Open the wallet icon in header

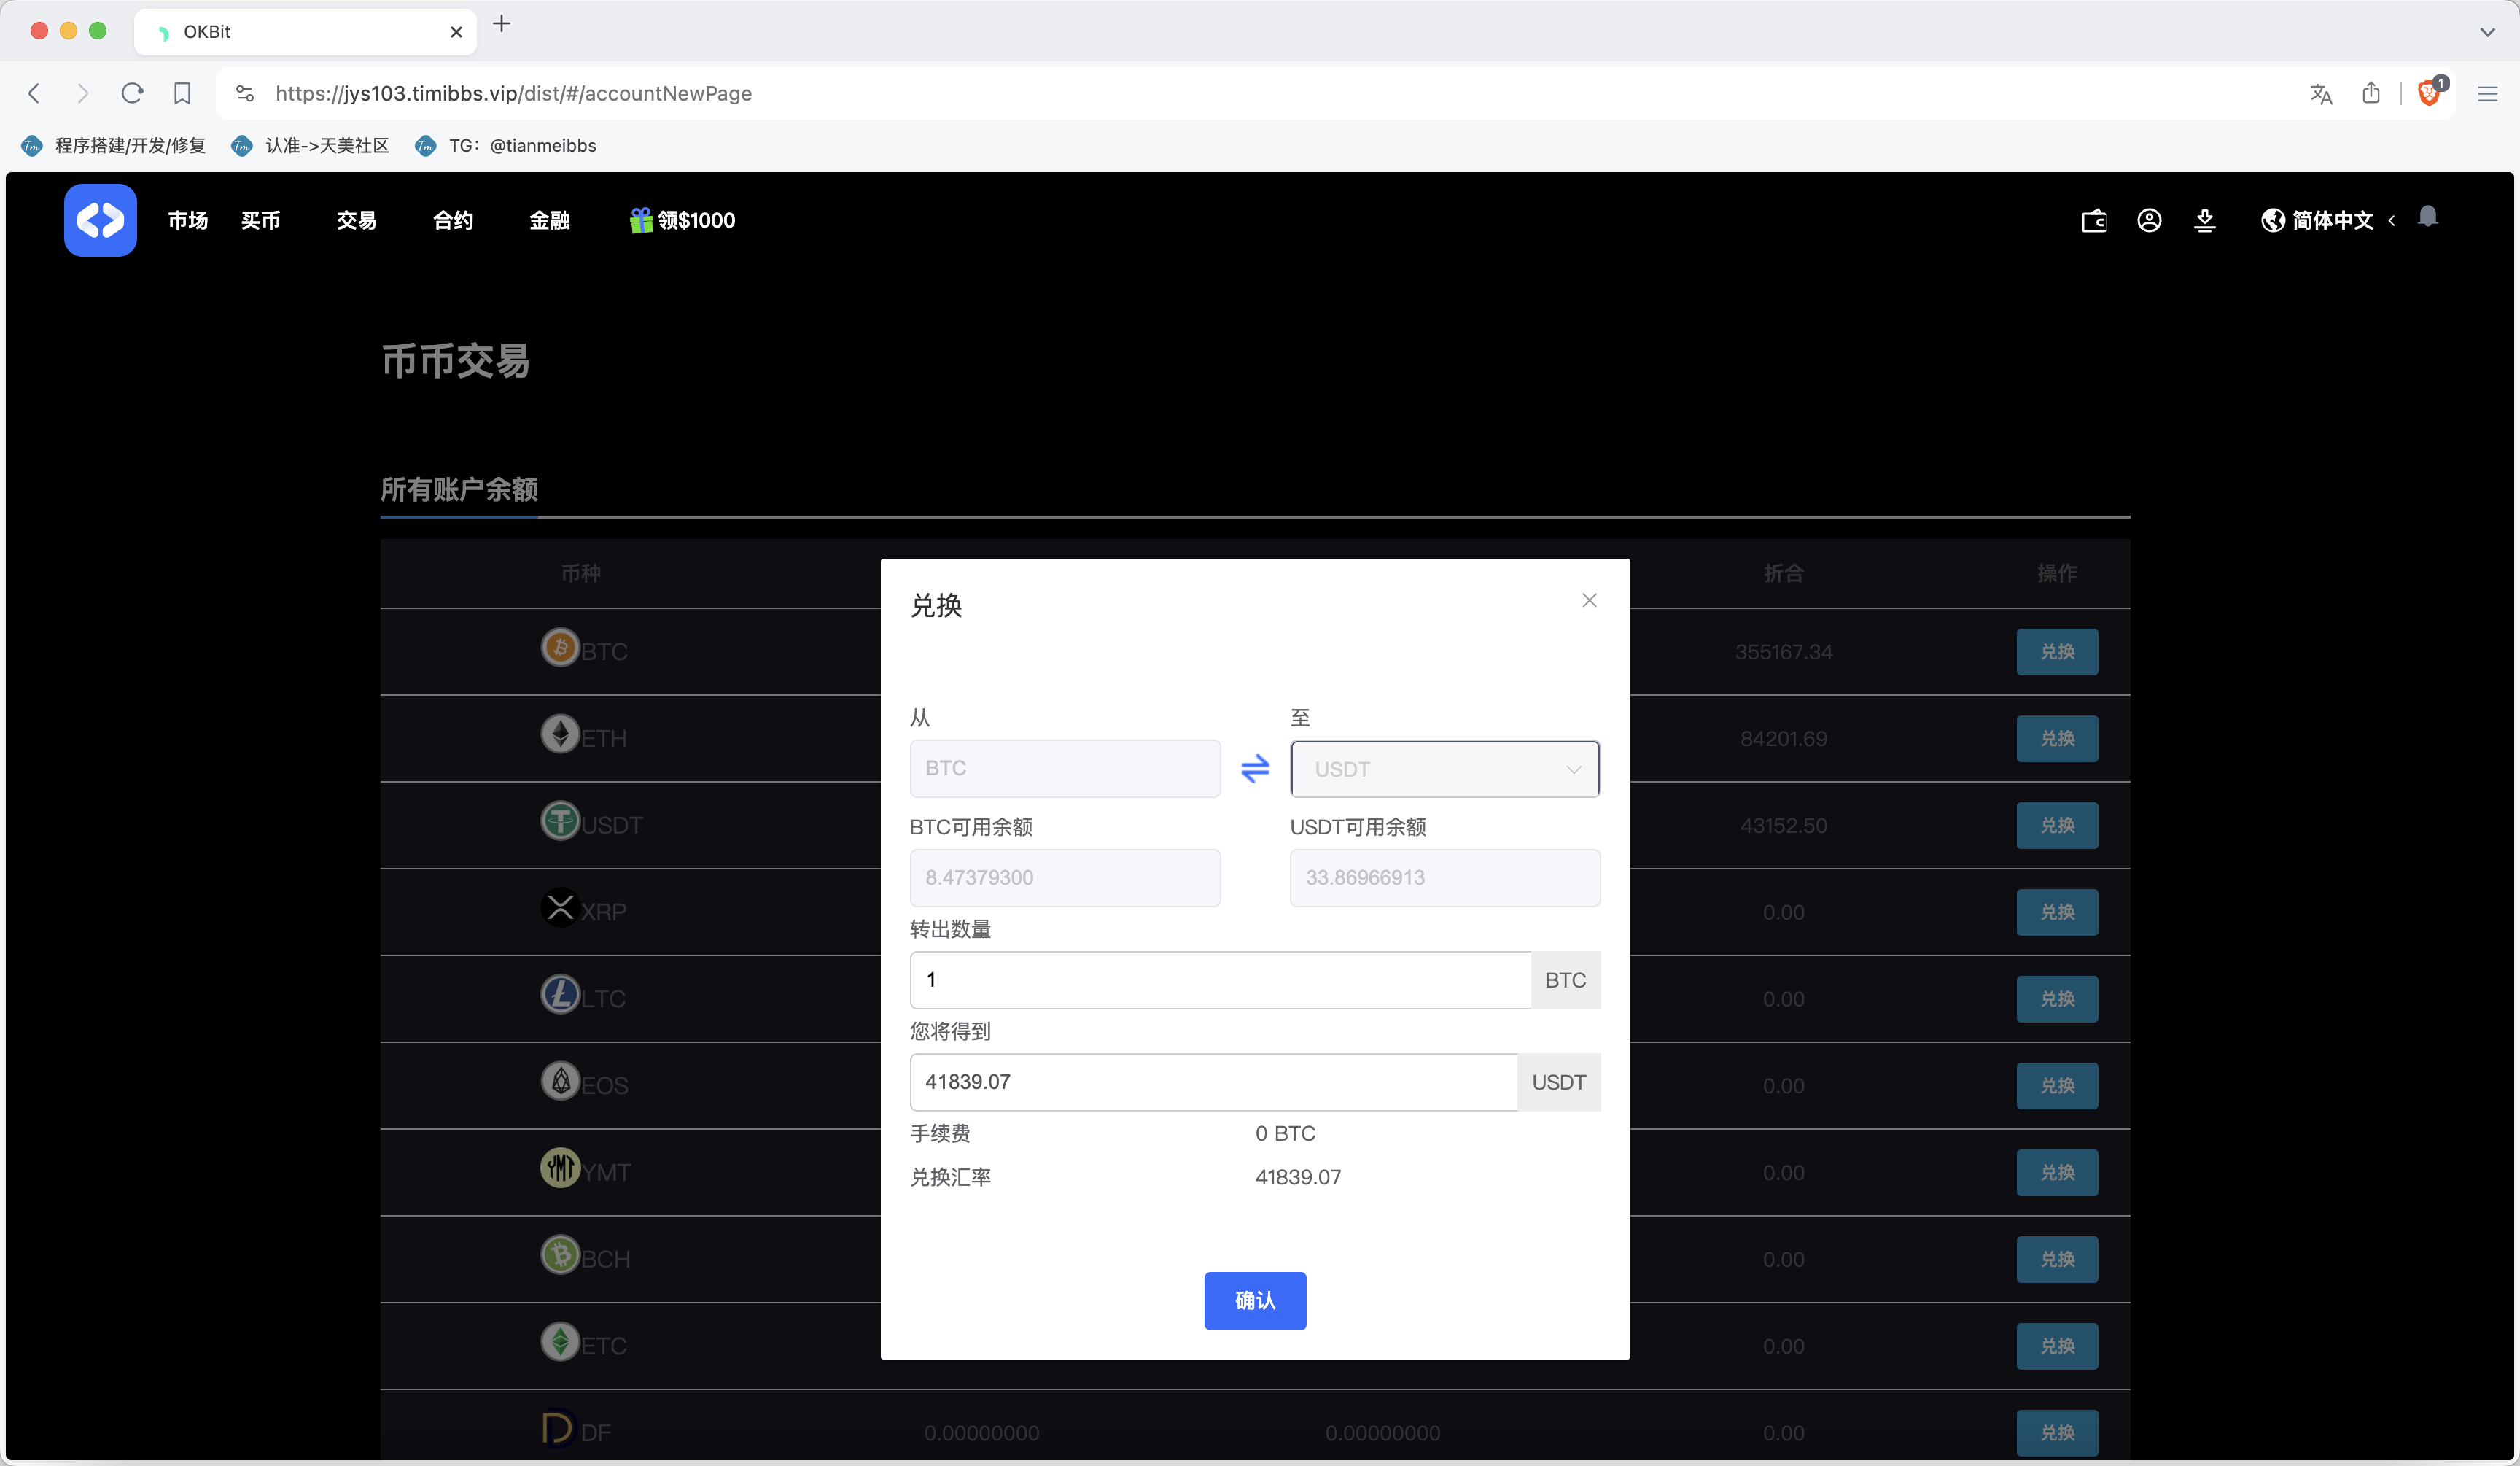coord(2094,220)
